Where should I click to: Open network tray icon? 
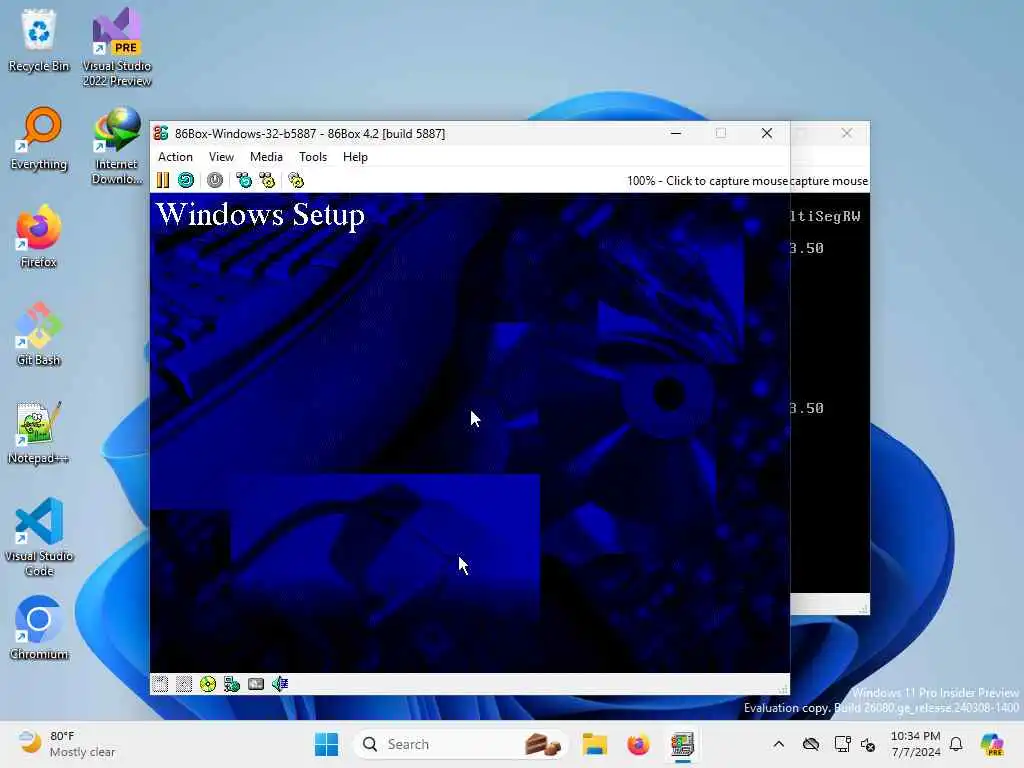coord(842,744)
